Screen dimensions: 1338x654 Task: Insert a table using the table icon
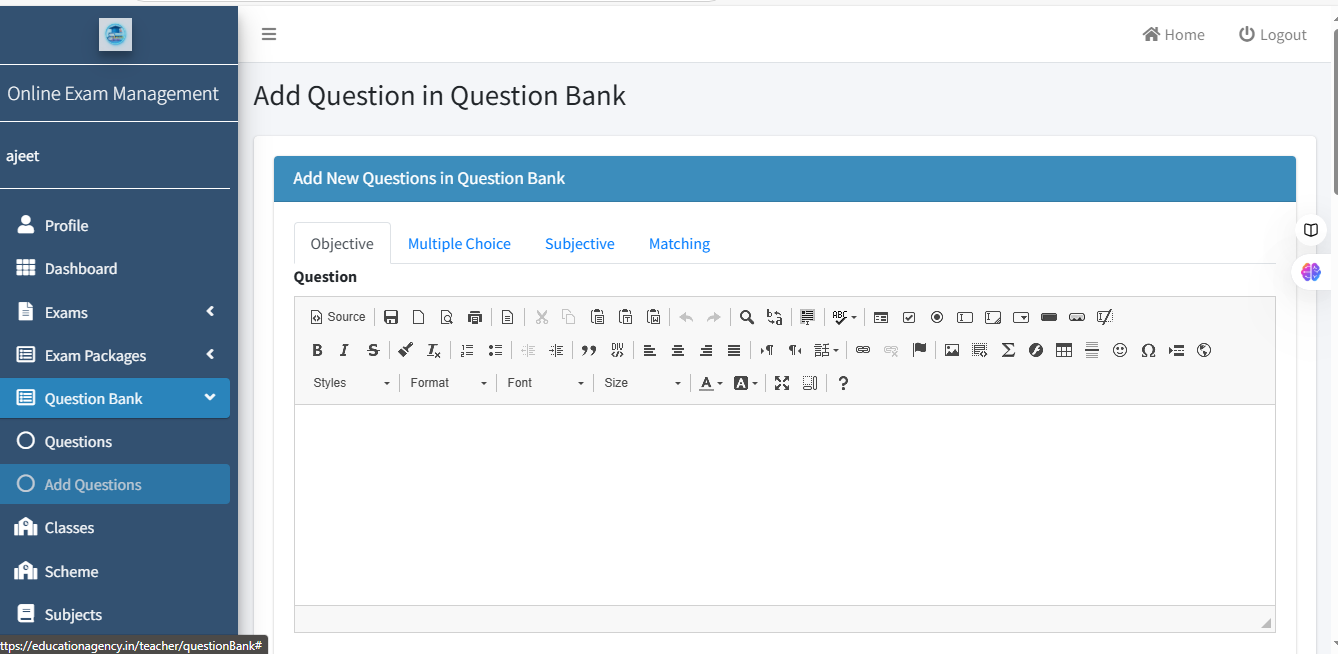coord(1064,350)
